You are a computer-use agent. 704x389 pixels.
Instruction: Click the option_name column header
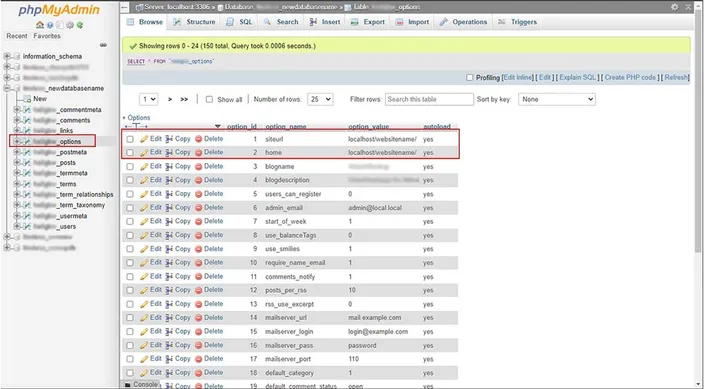pyautogui.click(x=286, y=127)
